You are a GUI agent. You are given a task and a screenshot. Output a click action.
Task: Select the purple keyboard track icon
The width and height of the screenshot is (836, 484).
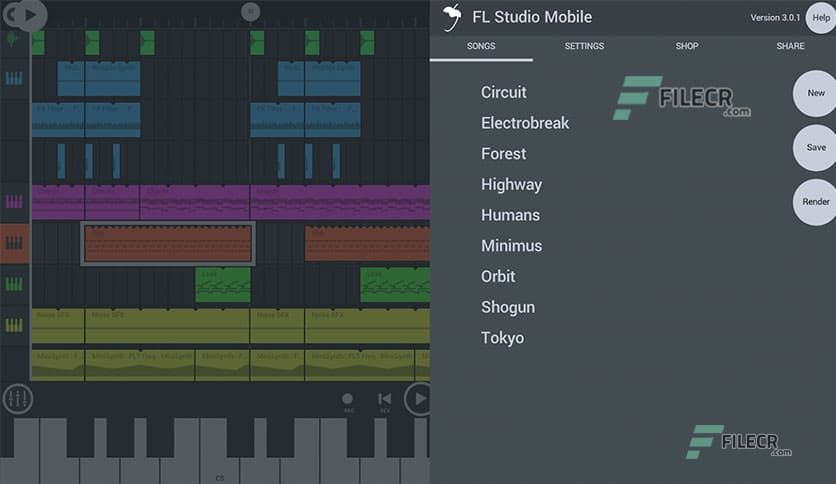[x=14, y=202]
